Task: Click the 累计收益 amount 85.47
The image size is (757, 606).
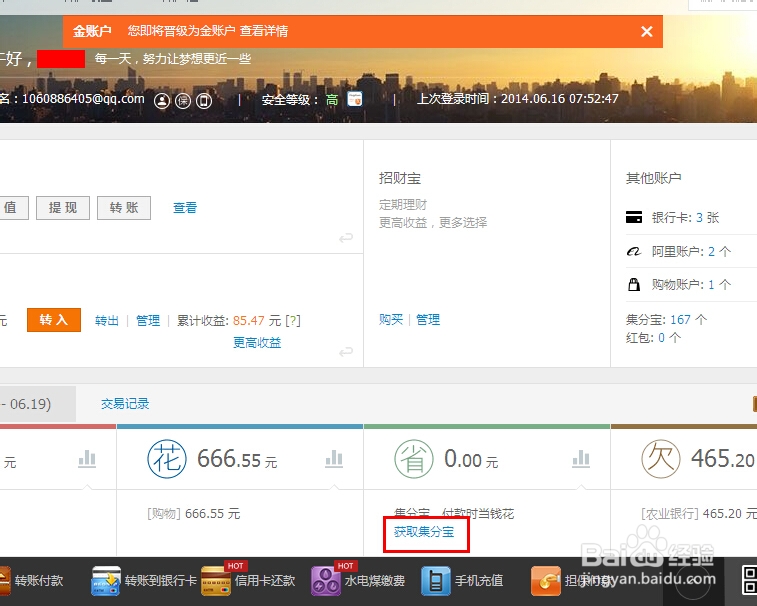Action: pyautogui.click(x=249, y=321)
